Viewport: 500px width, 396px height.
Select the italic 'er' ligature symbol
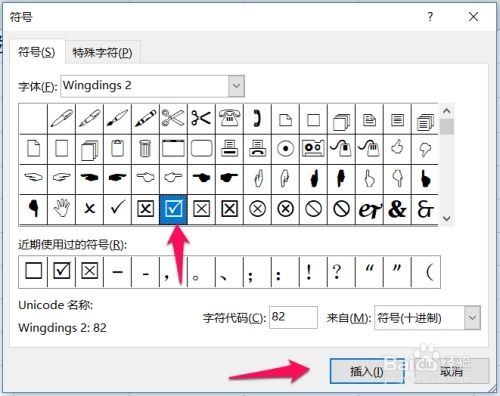[x=369, y=209]
